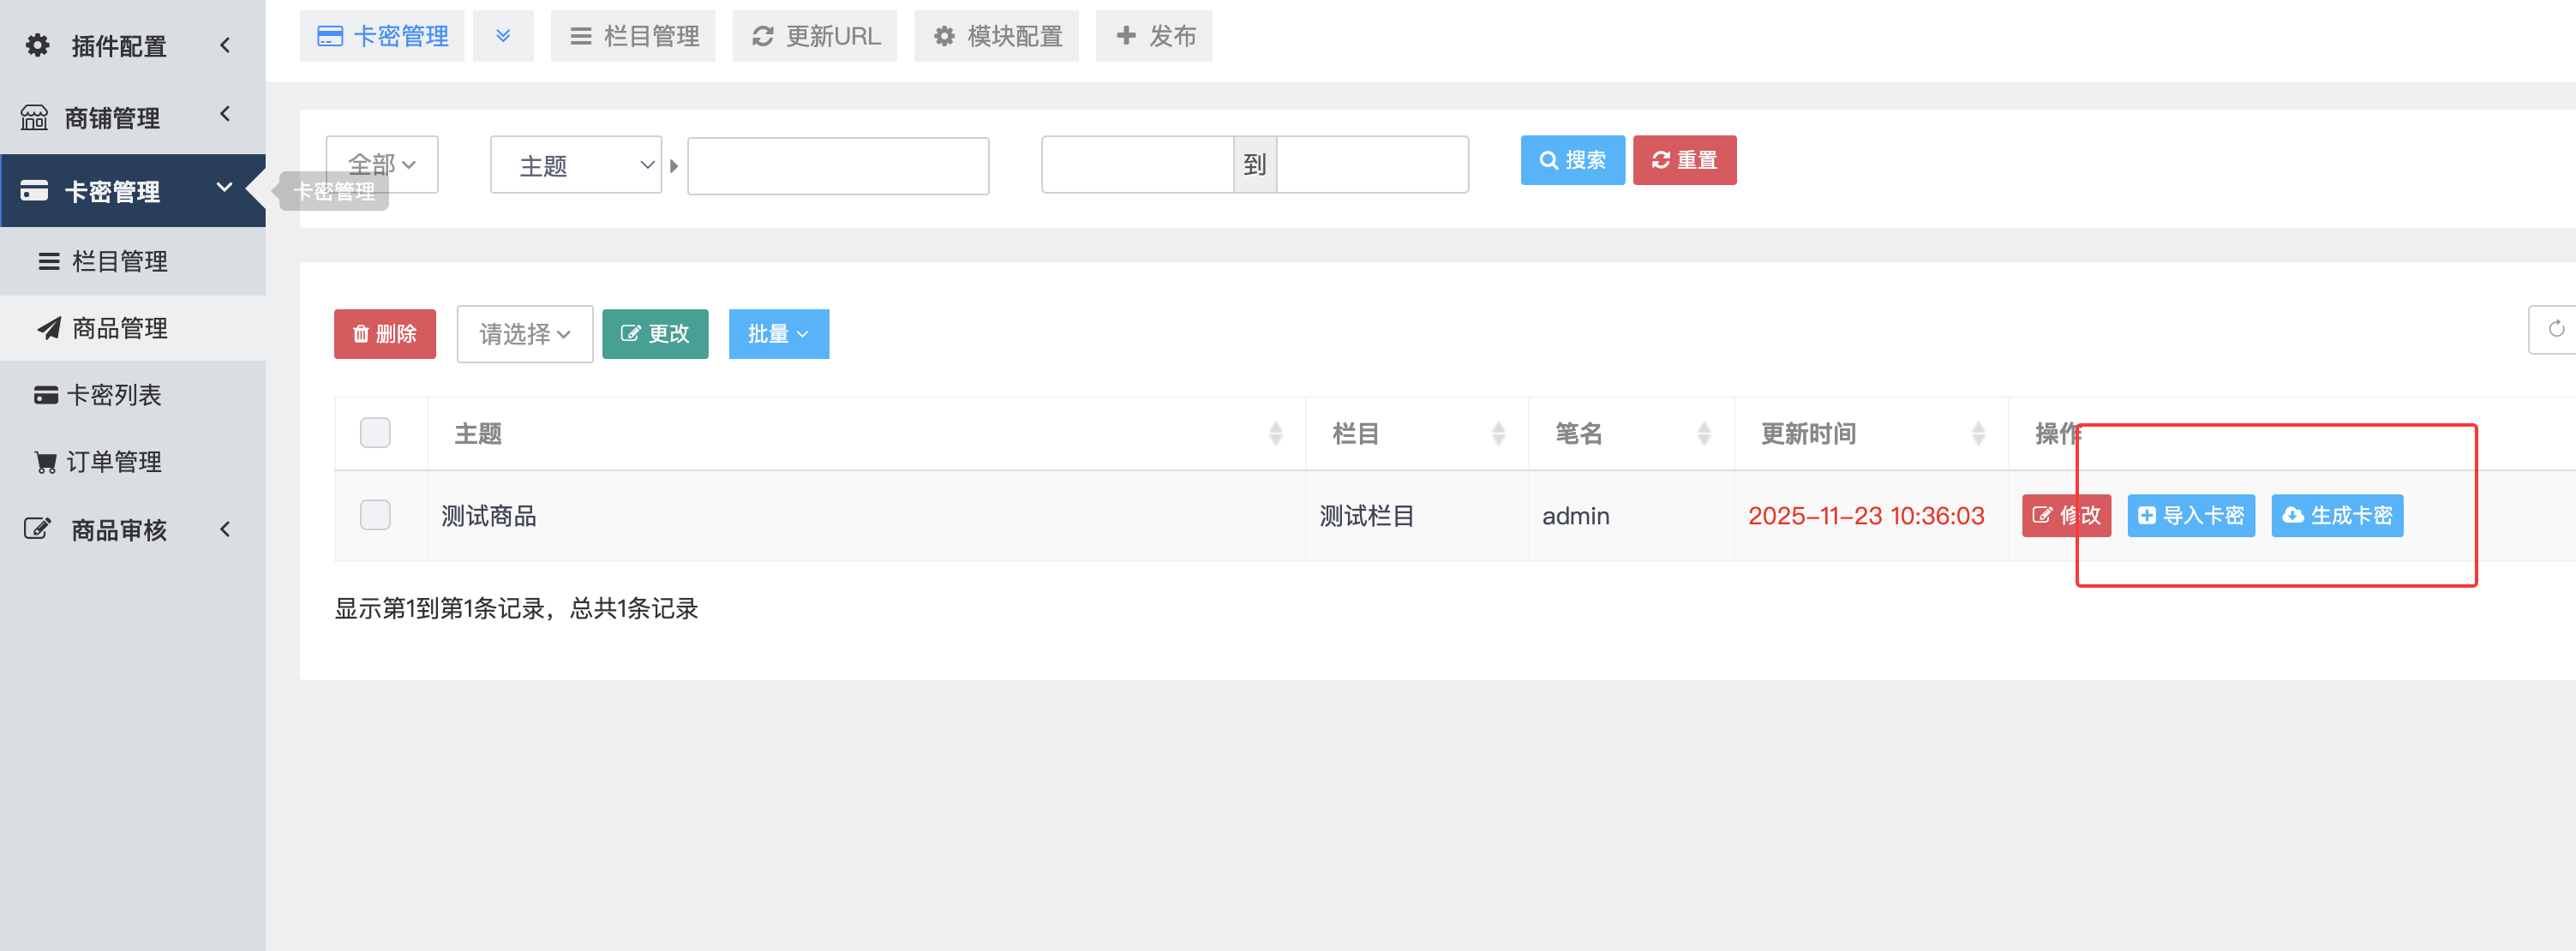This screenshot has width=2576, height=951.
Task: Click the 导入卡密 button with its plus icon
Action: (x=2190, y=516)
